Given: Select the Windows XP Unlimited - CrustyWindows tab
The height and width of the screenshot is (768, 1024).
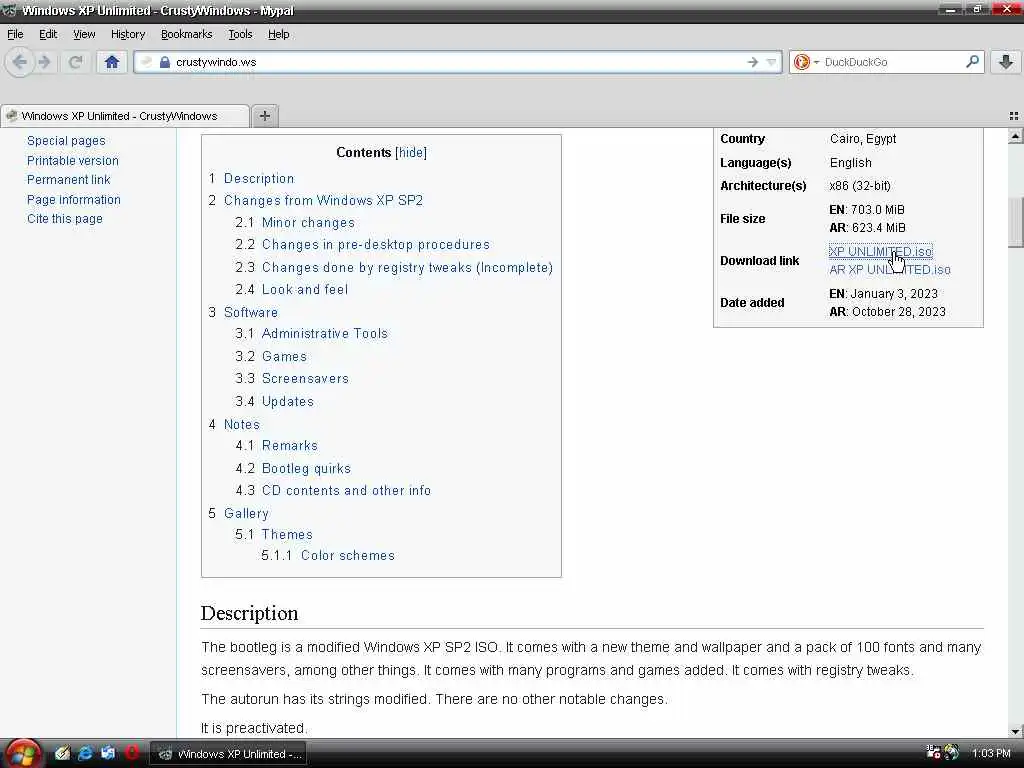Looking at the screenshot, I should [x=124, y=116].
